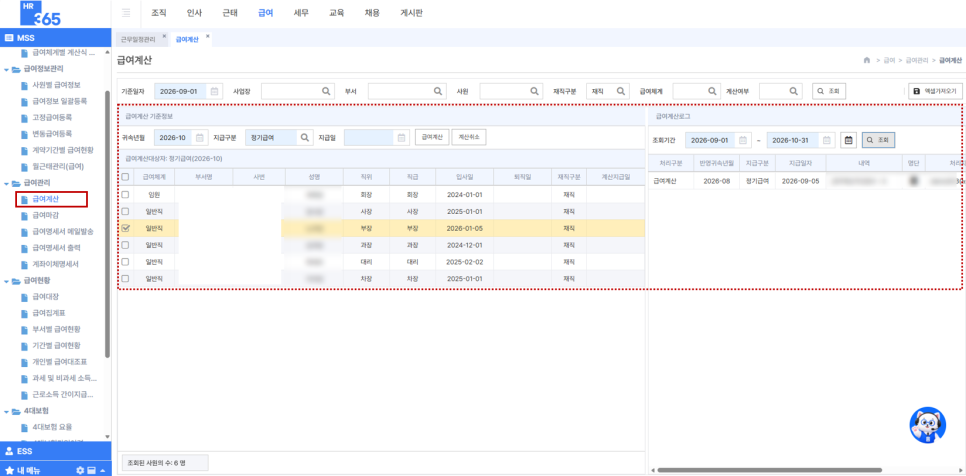
Task: Uncheck the checkbox on the 부장 row
Action: [x=126, y=228]
